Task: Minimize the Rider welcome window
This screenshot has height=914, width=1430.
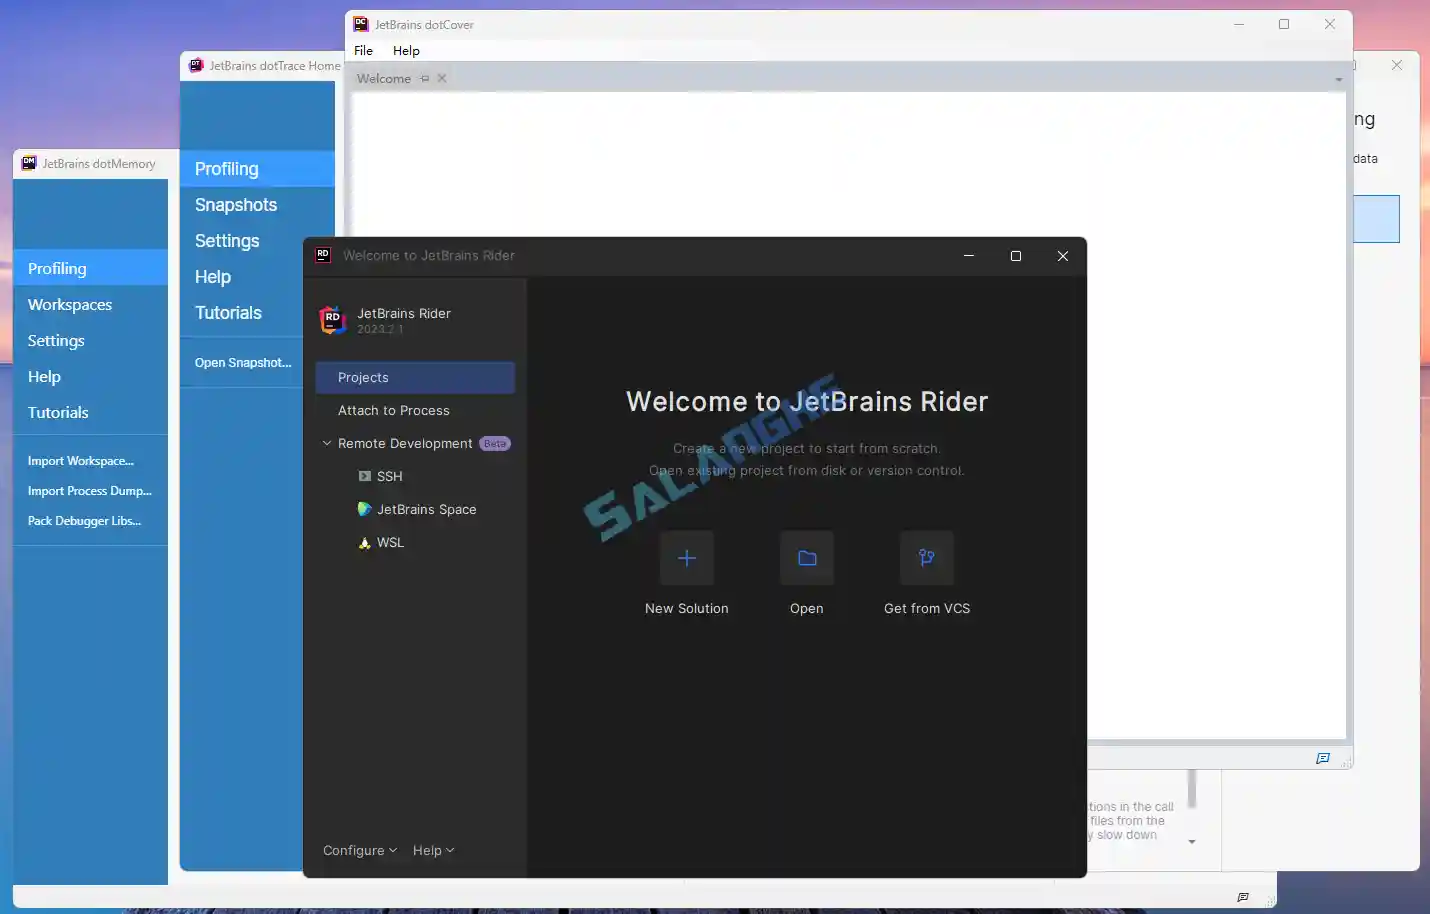Action: point(969,256)
